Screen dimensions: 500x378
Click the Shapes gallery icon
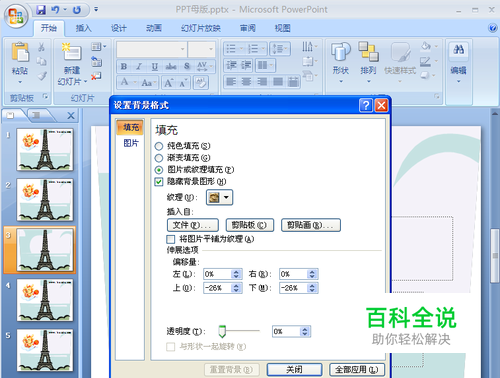click(341, 52)
